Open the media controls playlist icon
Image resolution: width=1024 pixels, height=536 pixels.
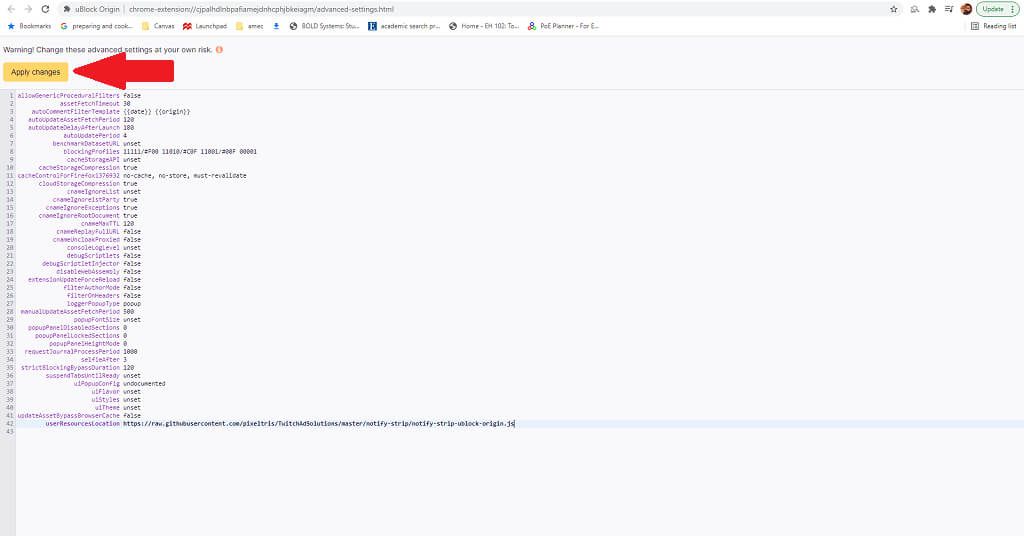coord(949,9)
